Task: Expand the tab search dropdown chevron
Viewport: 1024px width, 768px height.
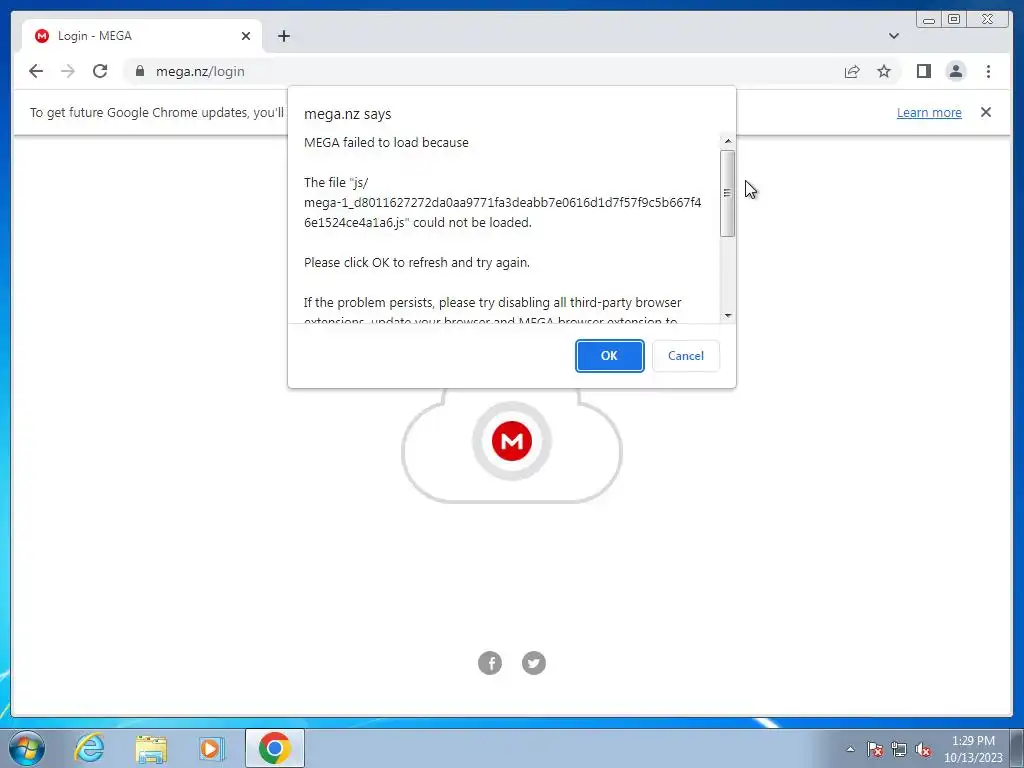Action: pos(893,36)
